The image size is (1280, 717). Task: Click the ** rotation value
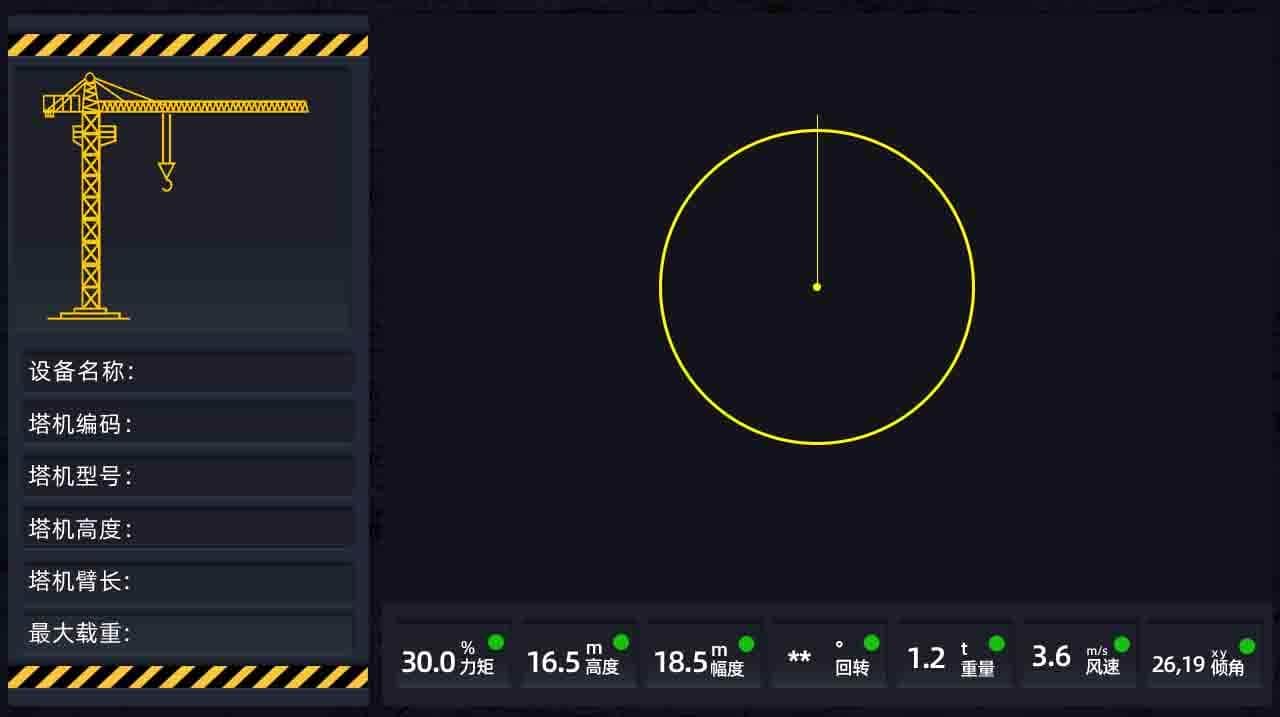click(x=799, y=658)
